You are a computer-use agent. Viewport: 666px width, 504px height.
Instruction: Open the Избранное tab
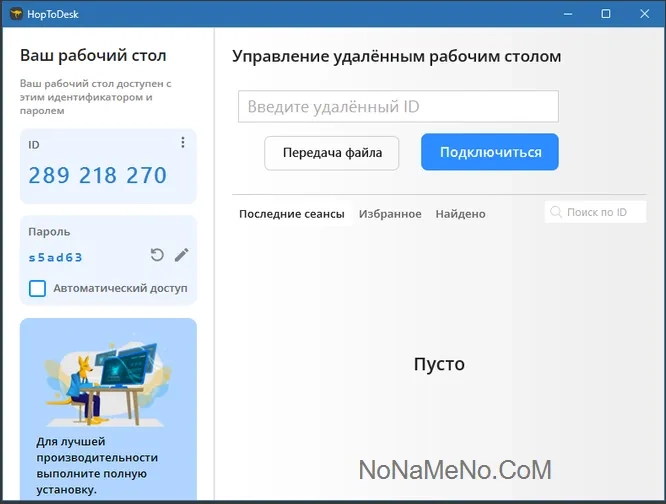point(390,214)
